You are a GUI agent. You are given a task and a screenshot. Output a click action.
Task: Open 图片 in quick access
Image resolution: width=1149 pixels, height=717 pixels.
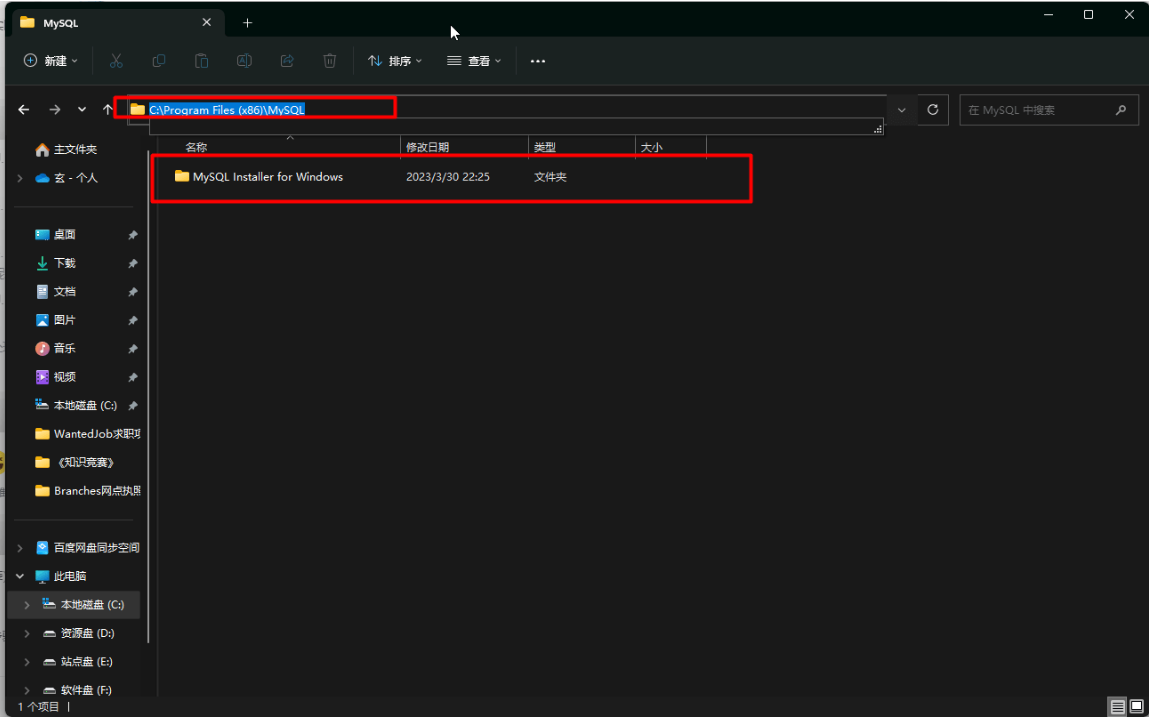(56, 320)
